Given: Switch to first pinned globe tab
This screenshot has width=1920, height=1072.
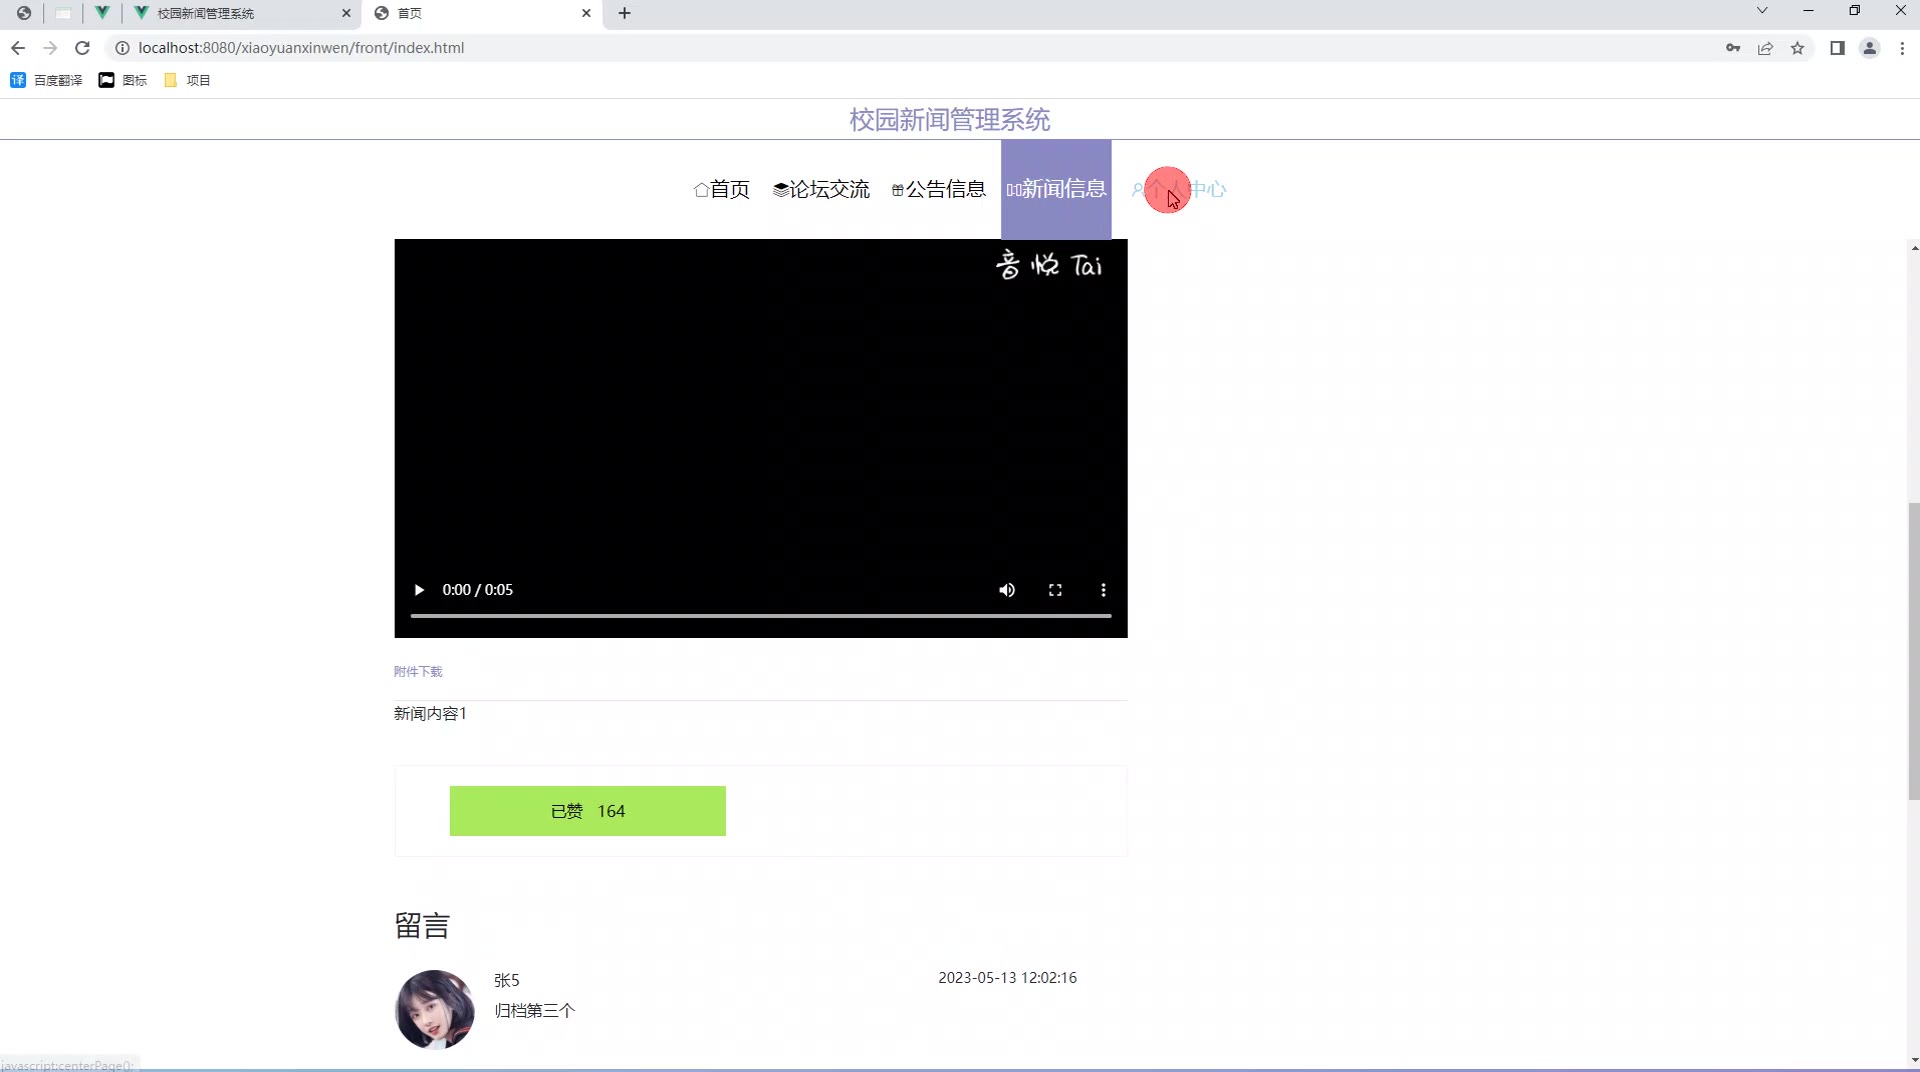Looking at the screenshot, I should click(x=23, y=13).
